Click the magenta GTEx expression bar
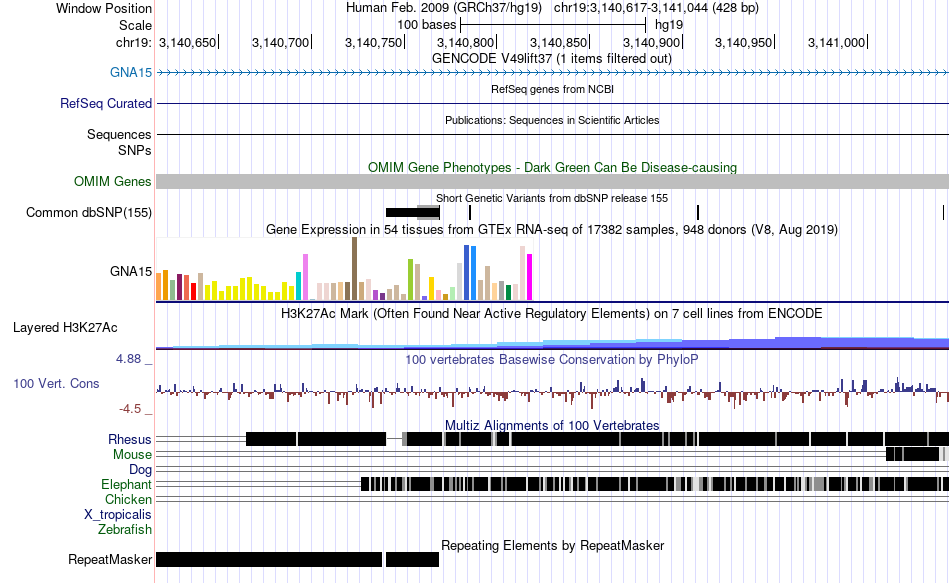The width and height of the screenshot is (950, 583). [530, 277]
